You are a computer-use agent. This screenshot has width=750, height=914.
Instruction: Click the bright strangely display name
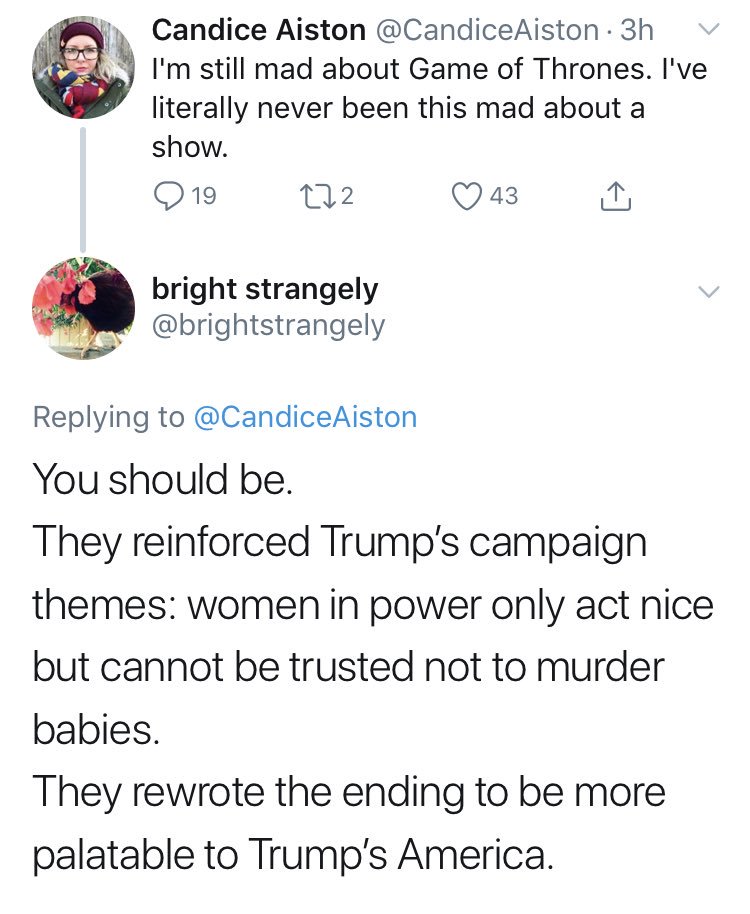pos(265,290)
